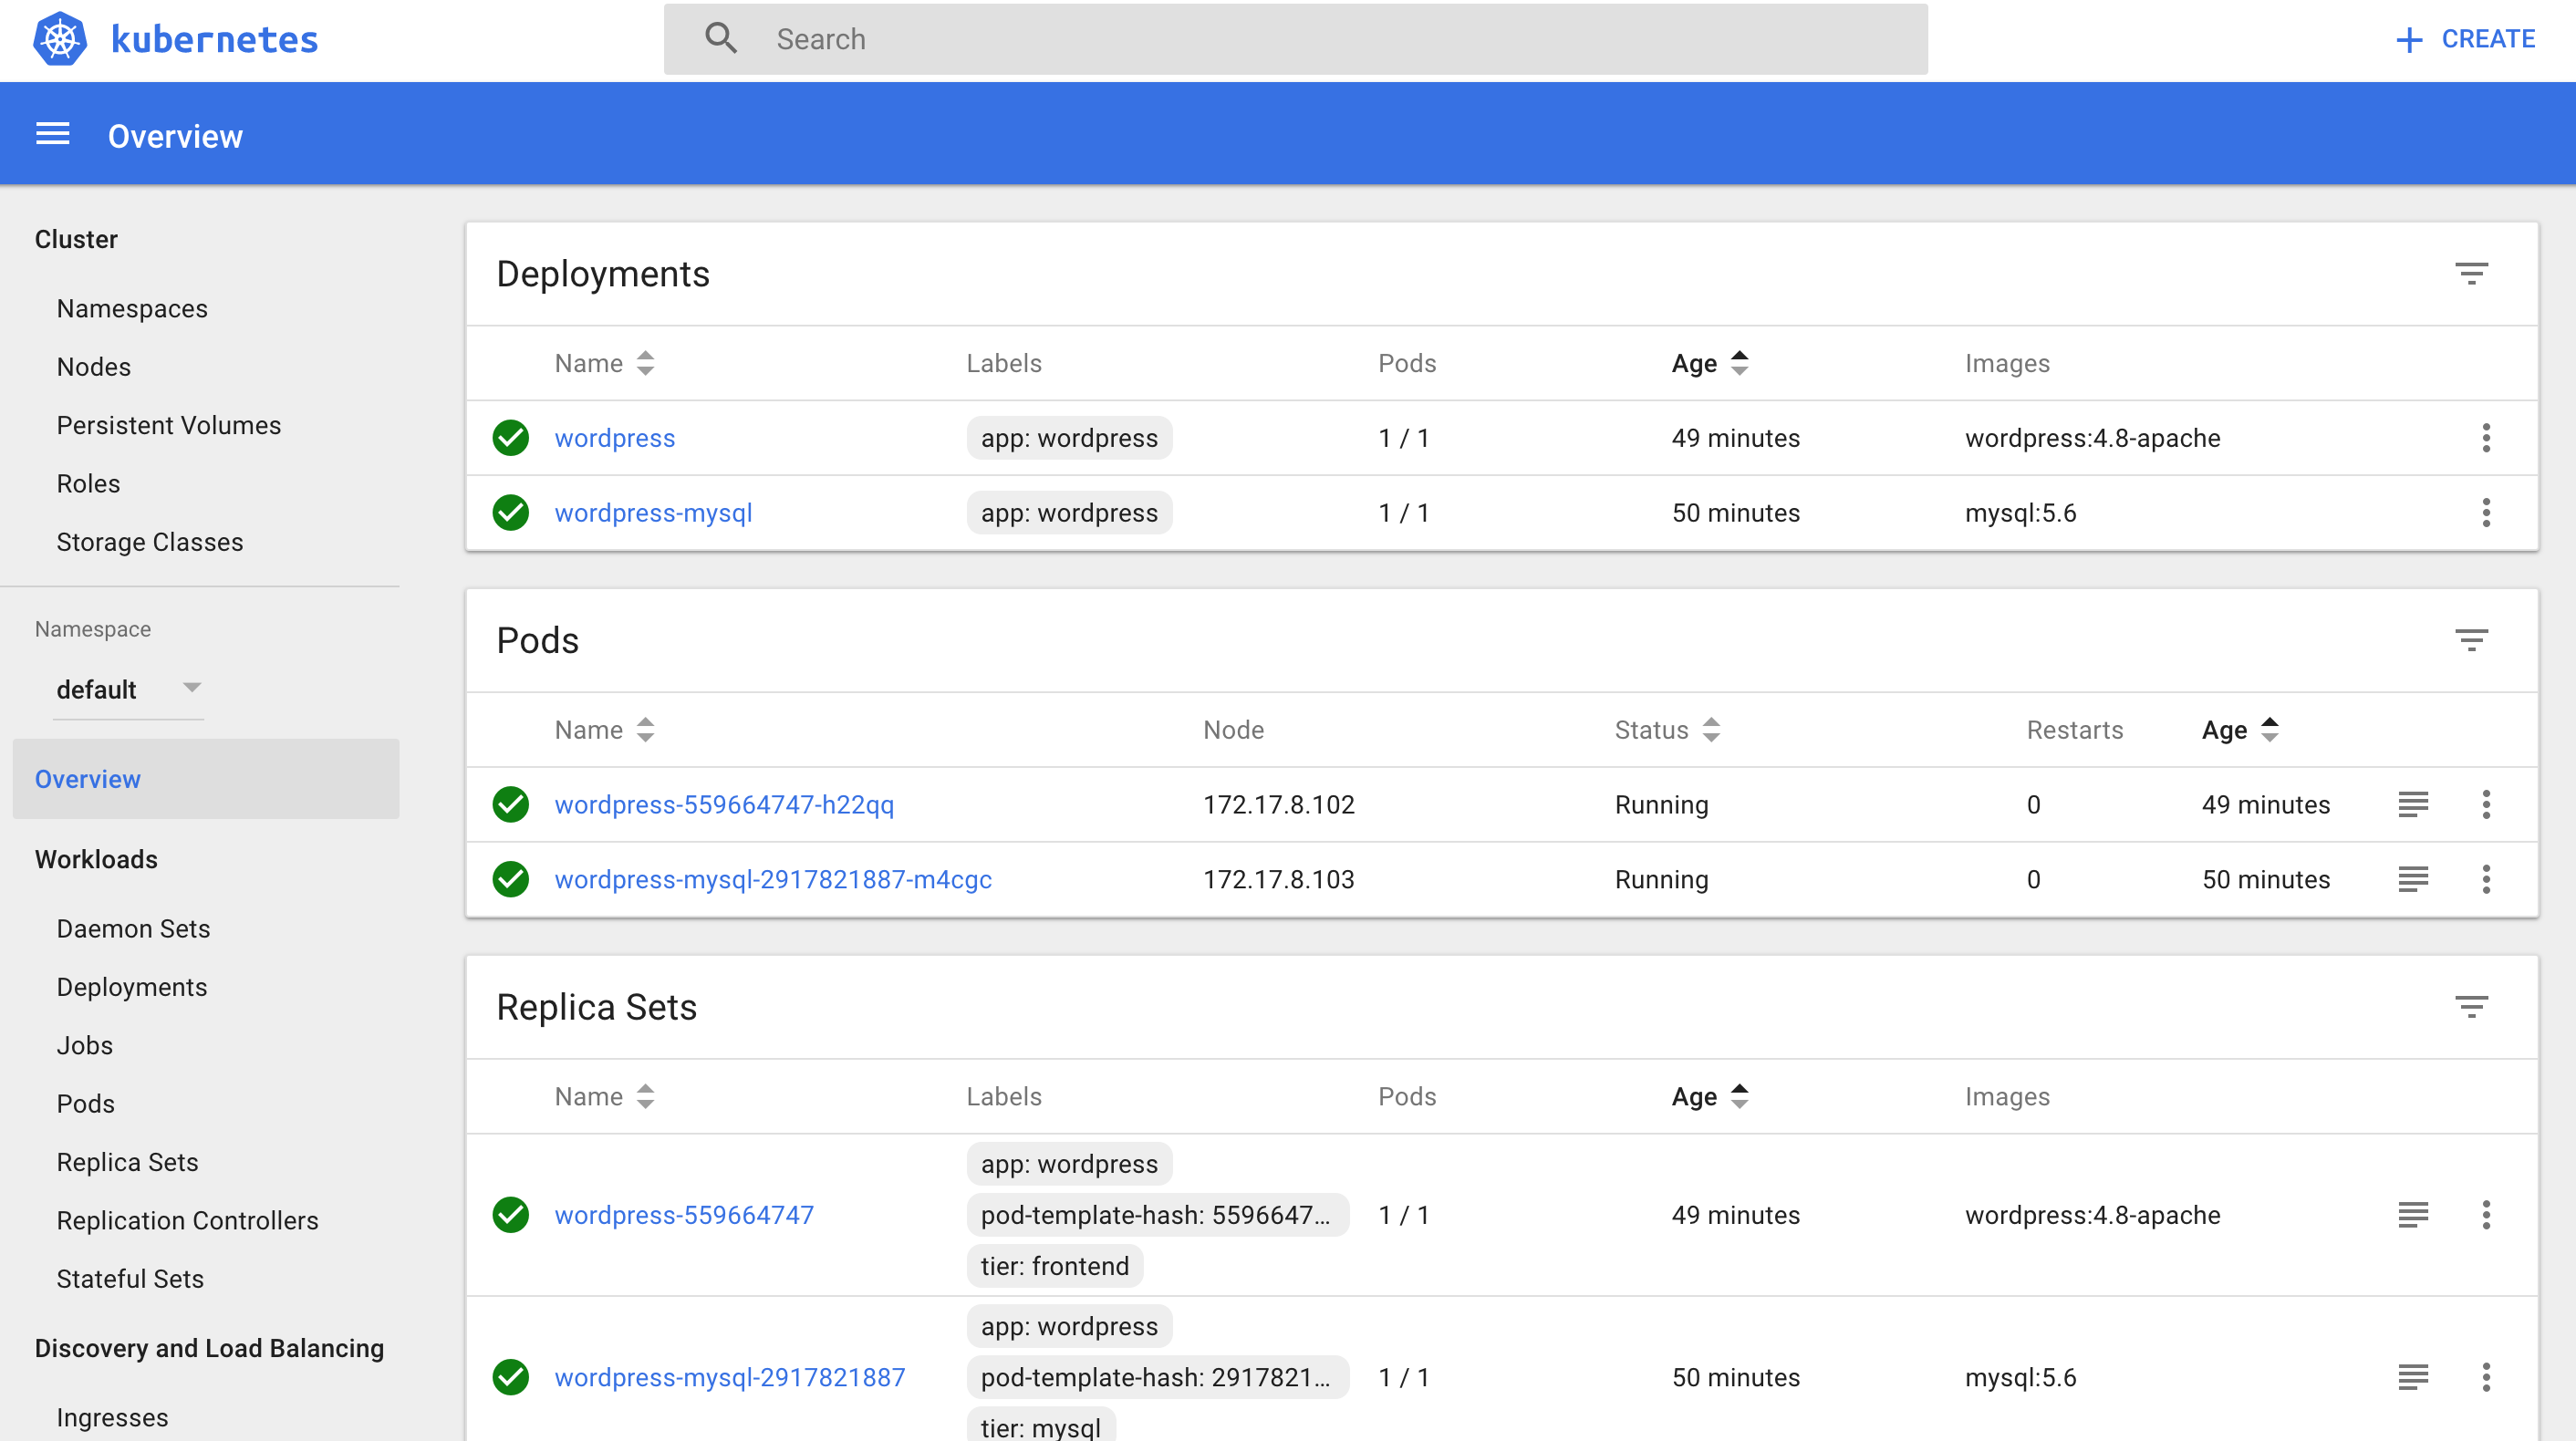Open replica set wordpress-559664747 link
Screen dimensions: 2576x1441
(684, 1215)
